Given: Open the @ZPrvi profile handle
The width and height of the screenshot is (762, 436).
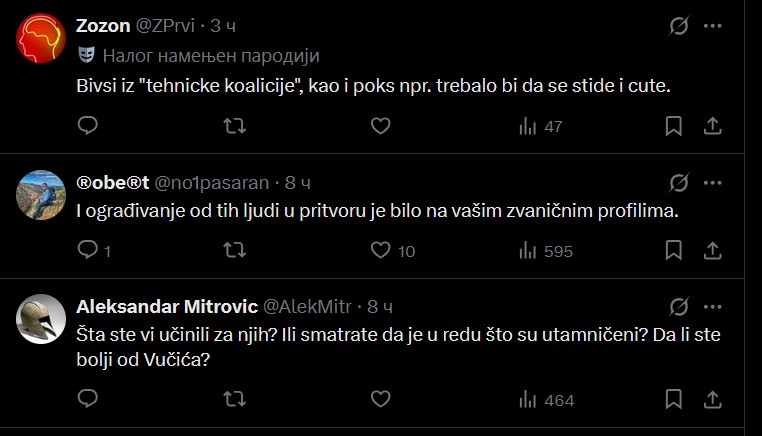Looking at the screenshot, I should (x=165, y=26).
